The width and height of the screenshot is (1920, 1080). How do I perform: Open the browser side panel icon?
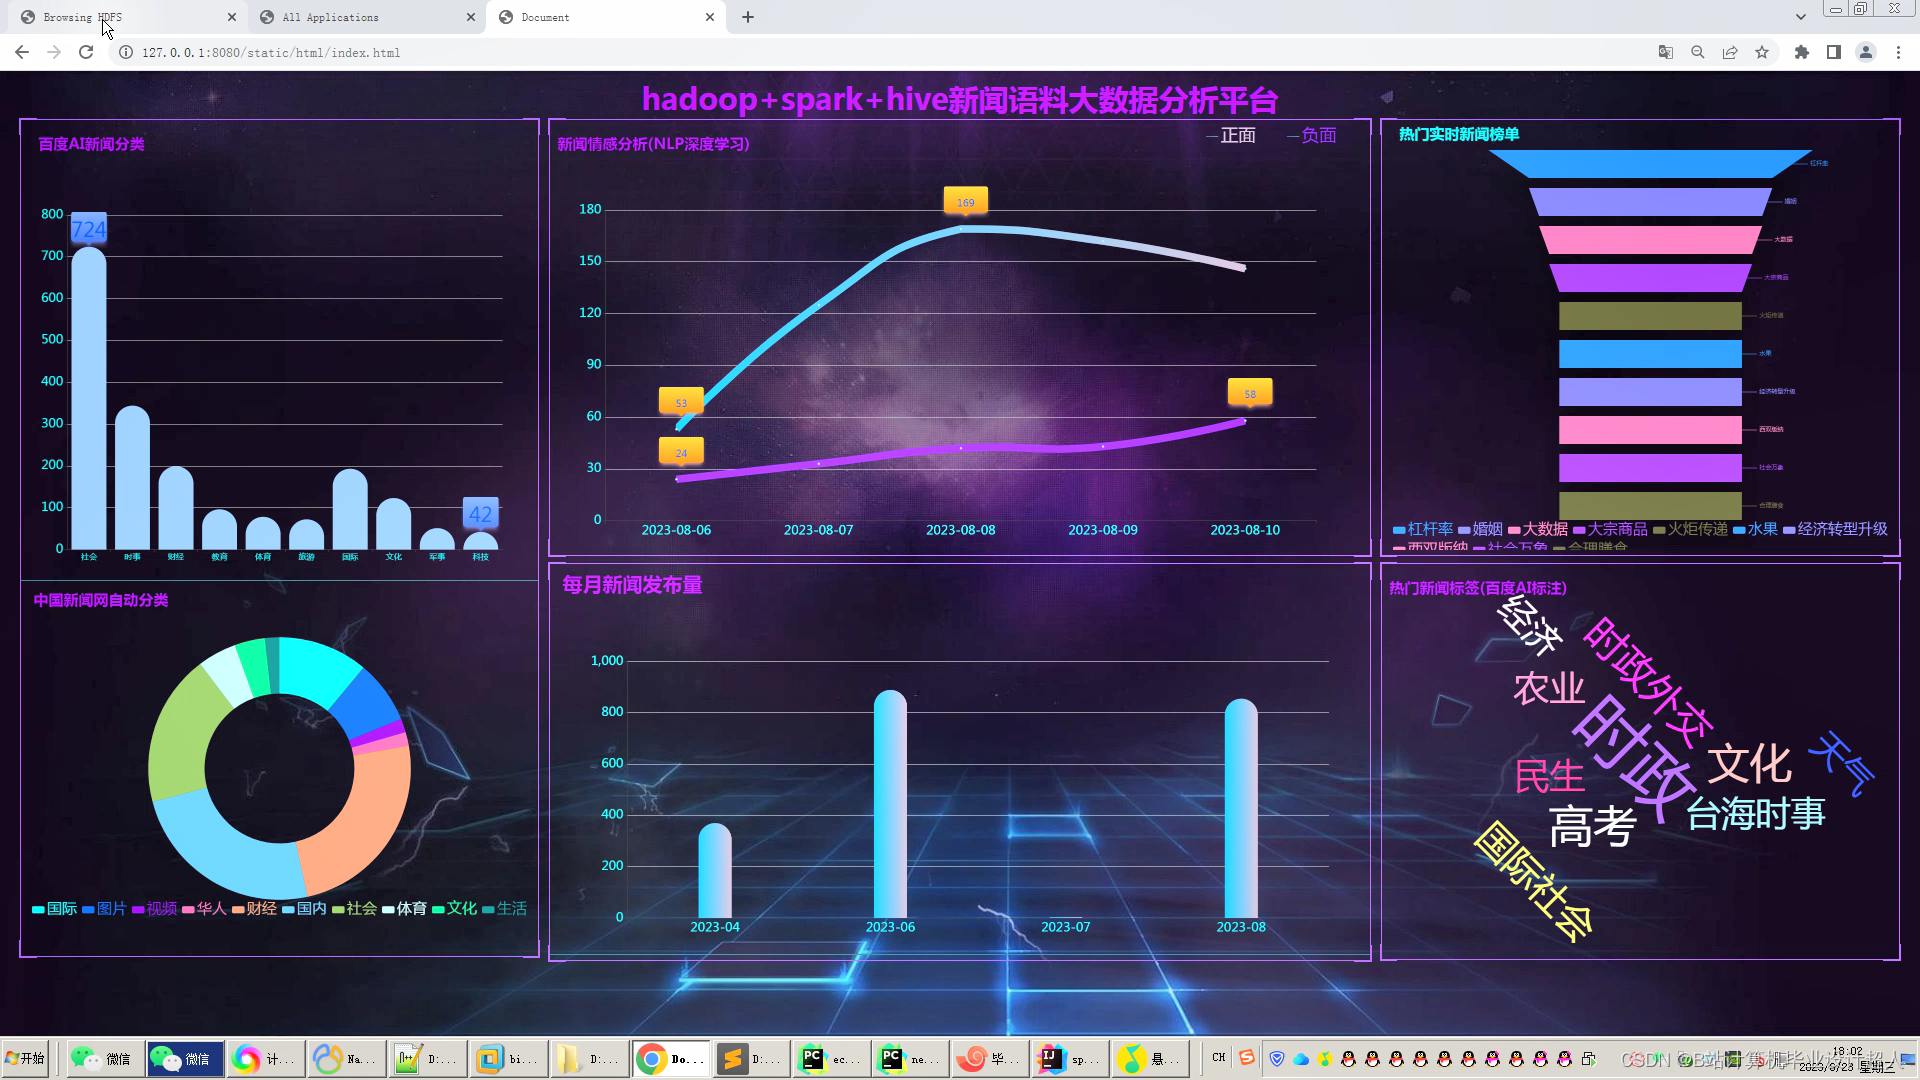(1833, 53)
